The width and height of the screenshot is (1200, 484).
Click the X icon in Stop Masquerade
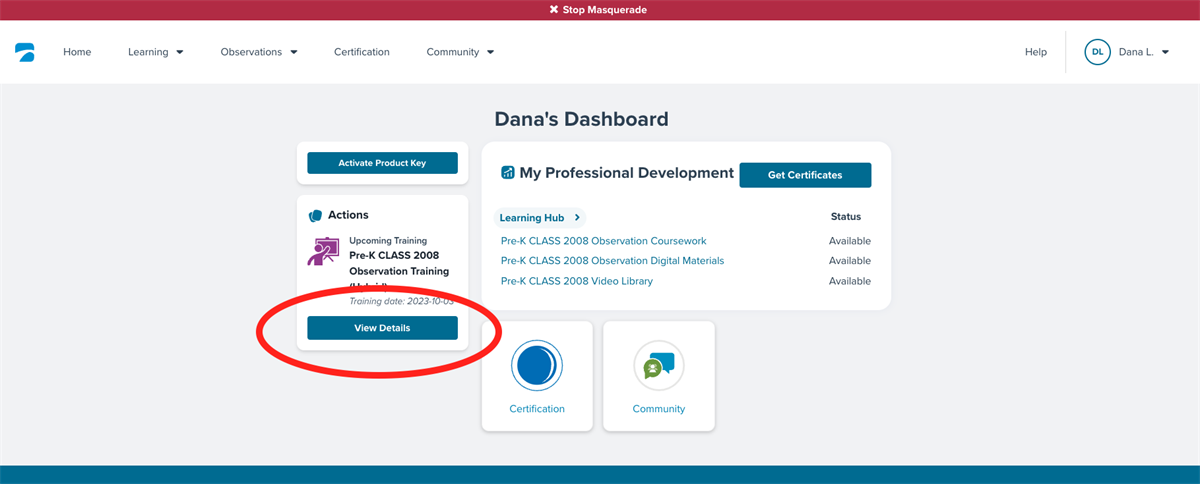tap(554, 10)
